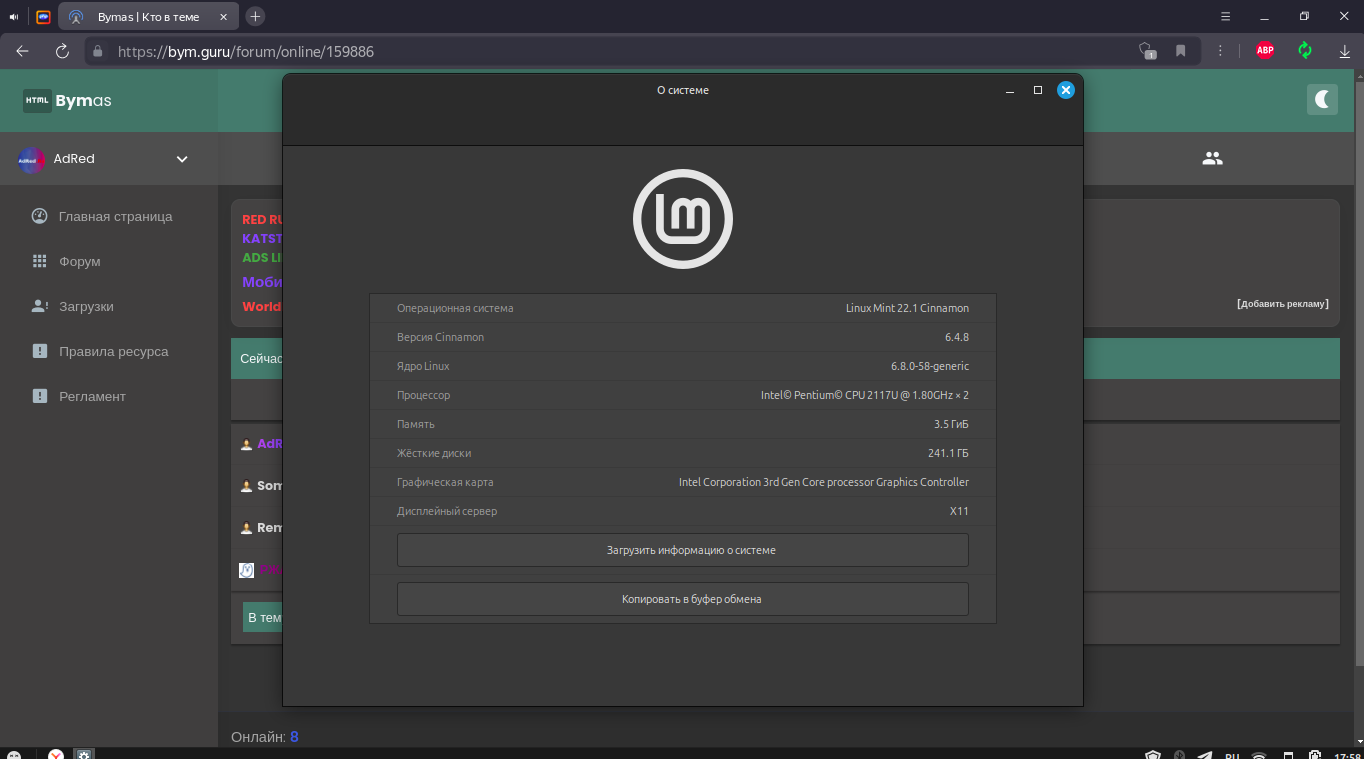
Task: Click the URL address bar field
Action: click(x=600, y=51)
